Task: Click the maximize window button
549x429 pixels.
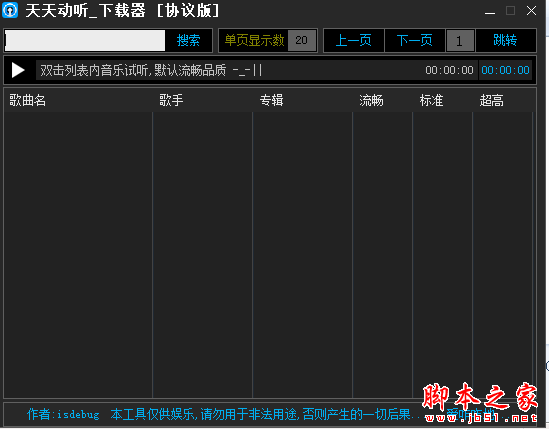Action: [x=510, y=11]
